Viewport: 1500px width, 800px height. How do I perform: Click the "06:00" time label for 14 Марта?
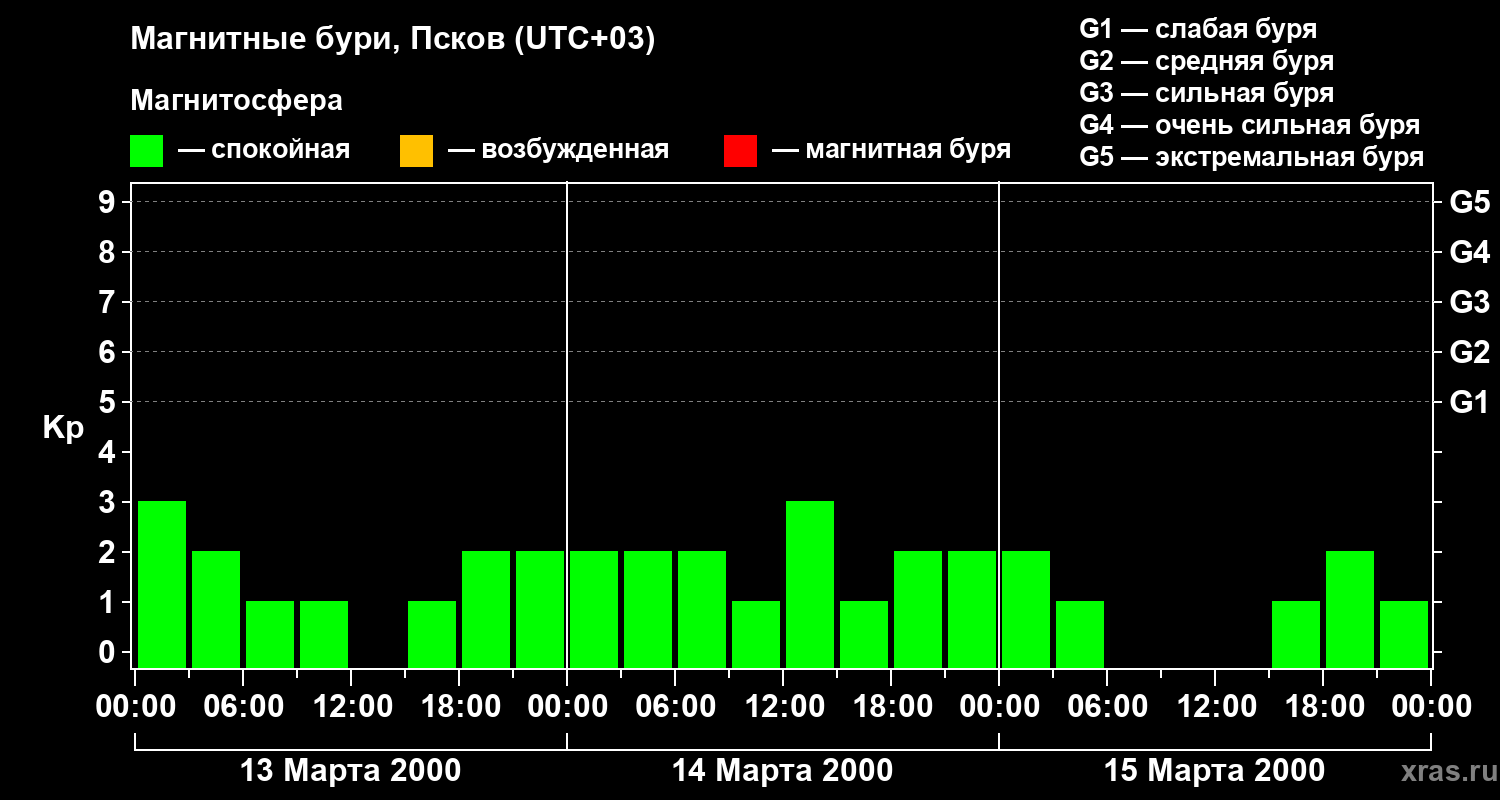click(x=675, y=707)
